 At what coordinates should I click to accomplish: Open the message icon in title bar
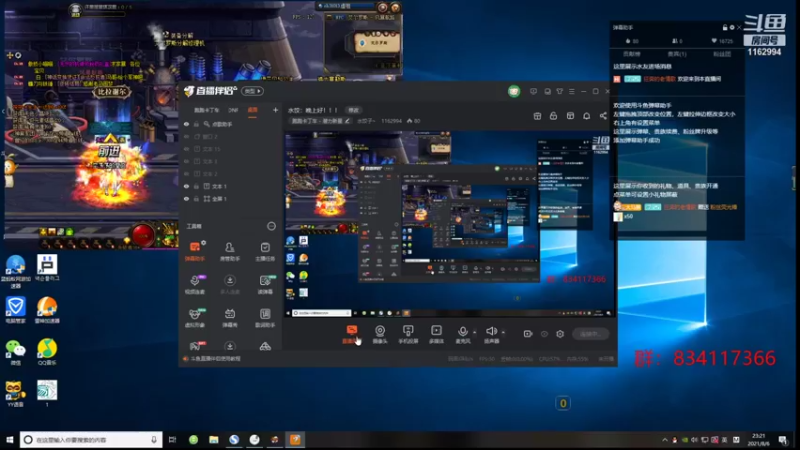coord(533,91)
